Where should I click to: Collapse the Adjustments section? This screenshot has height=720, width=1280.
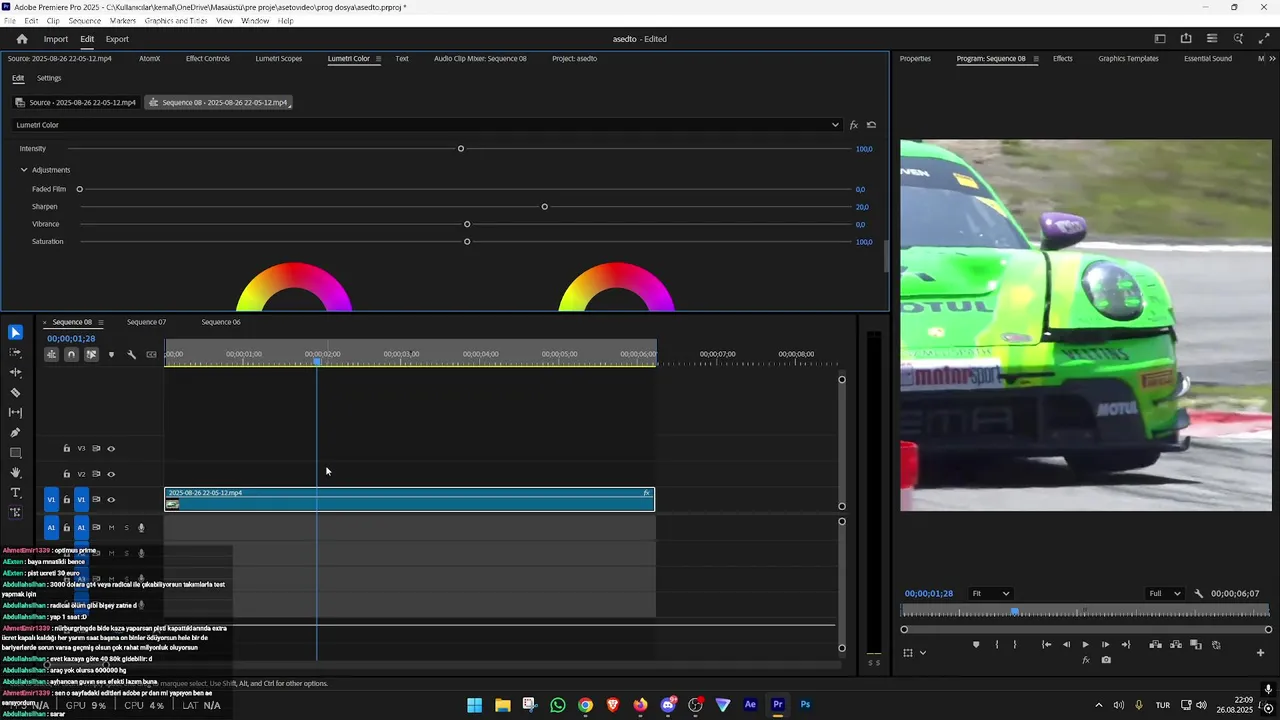[24, 170]
